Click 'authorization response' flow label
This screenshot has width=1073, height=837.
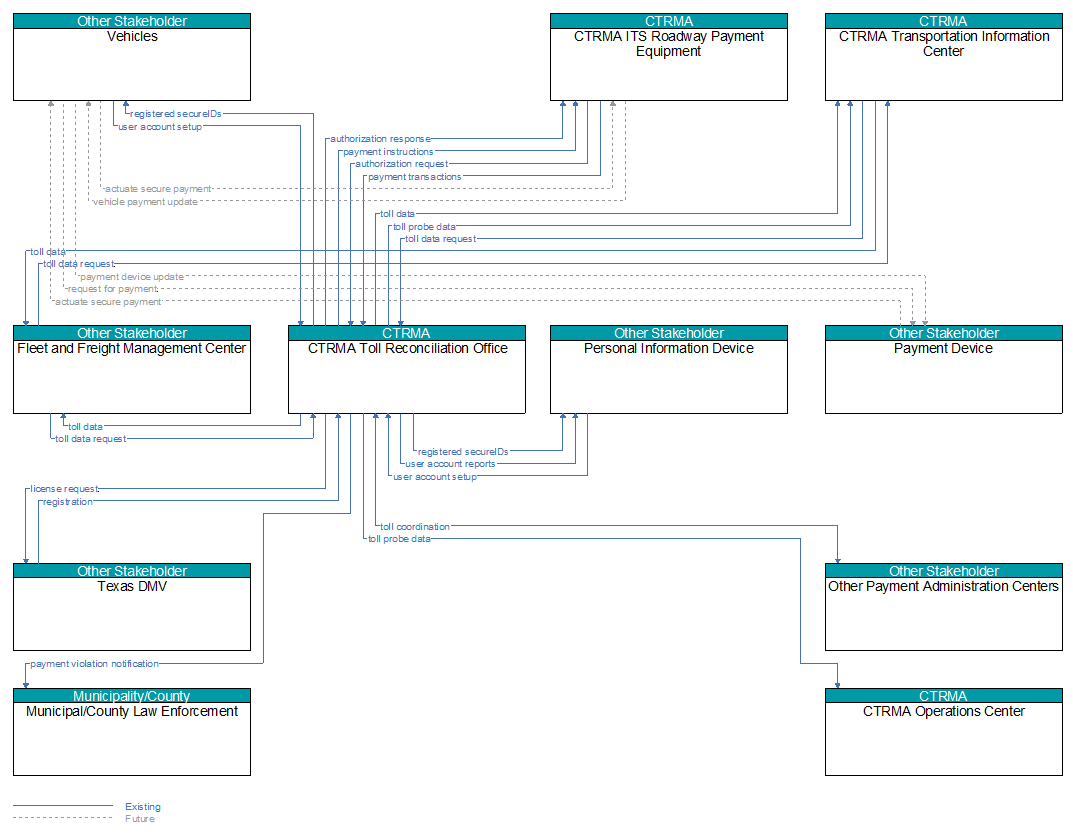point(380,139)
